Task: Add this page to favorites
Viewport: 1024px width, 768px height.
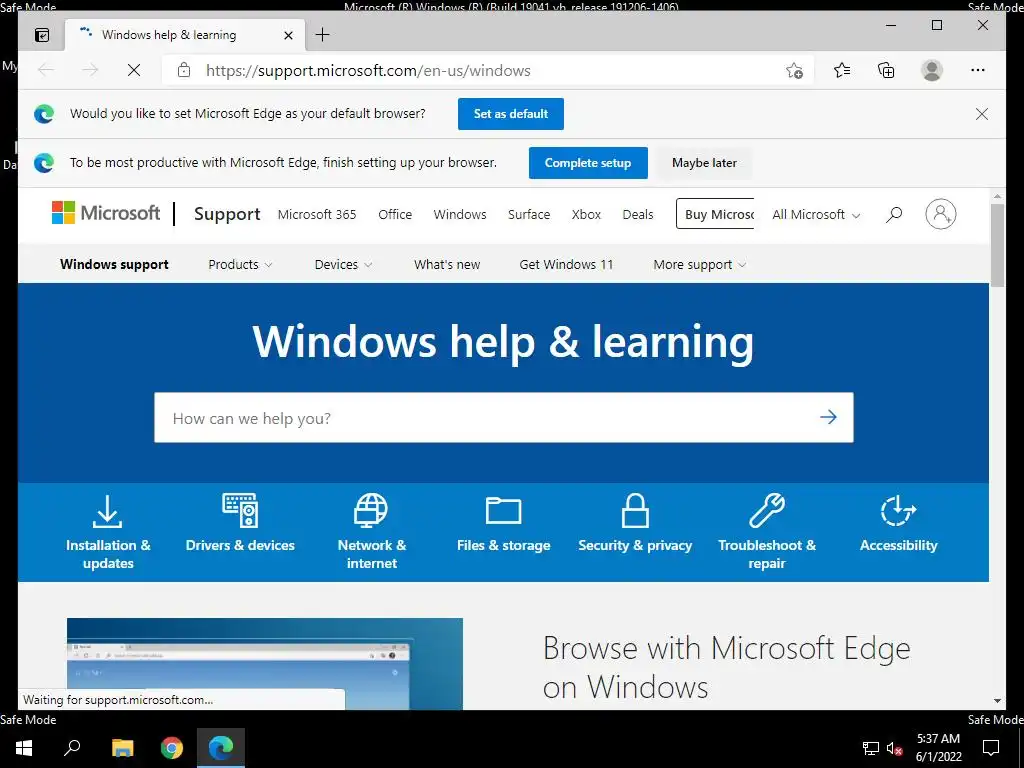Action: pos(794,70)
